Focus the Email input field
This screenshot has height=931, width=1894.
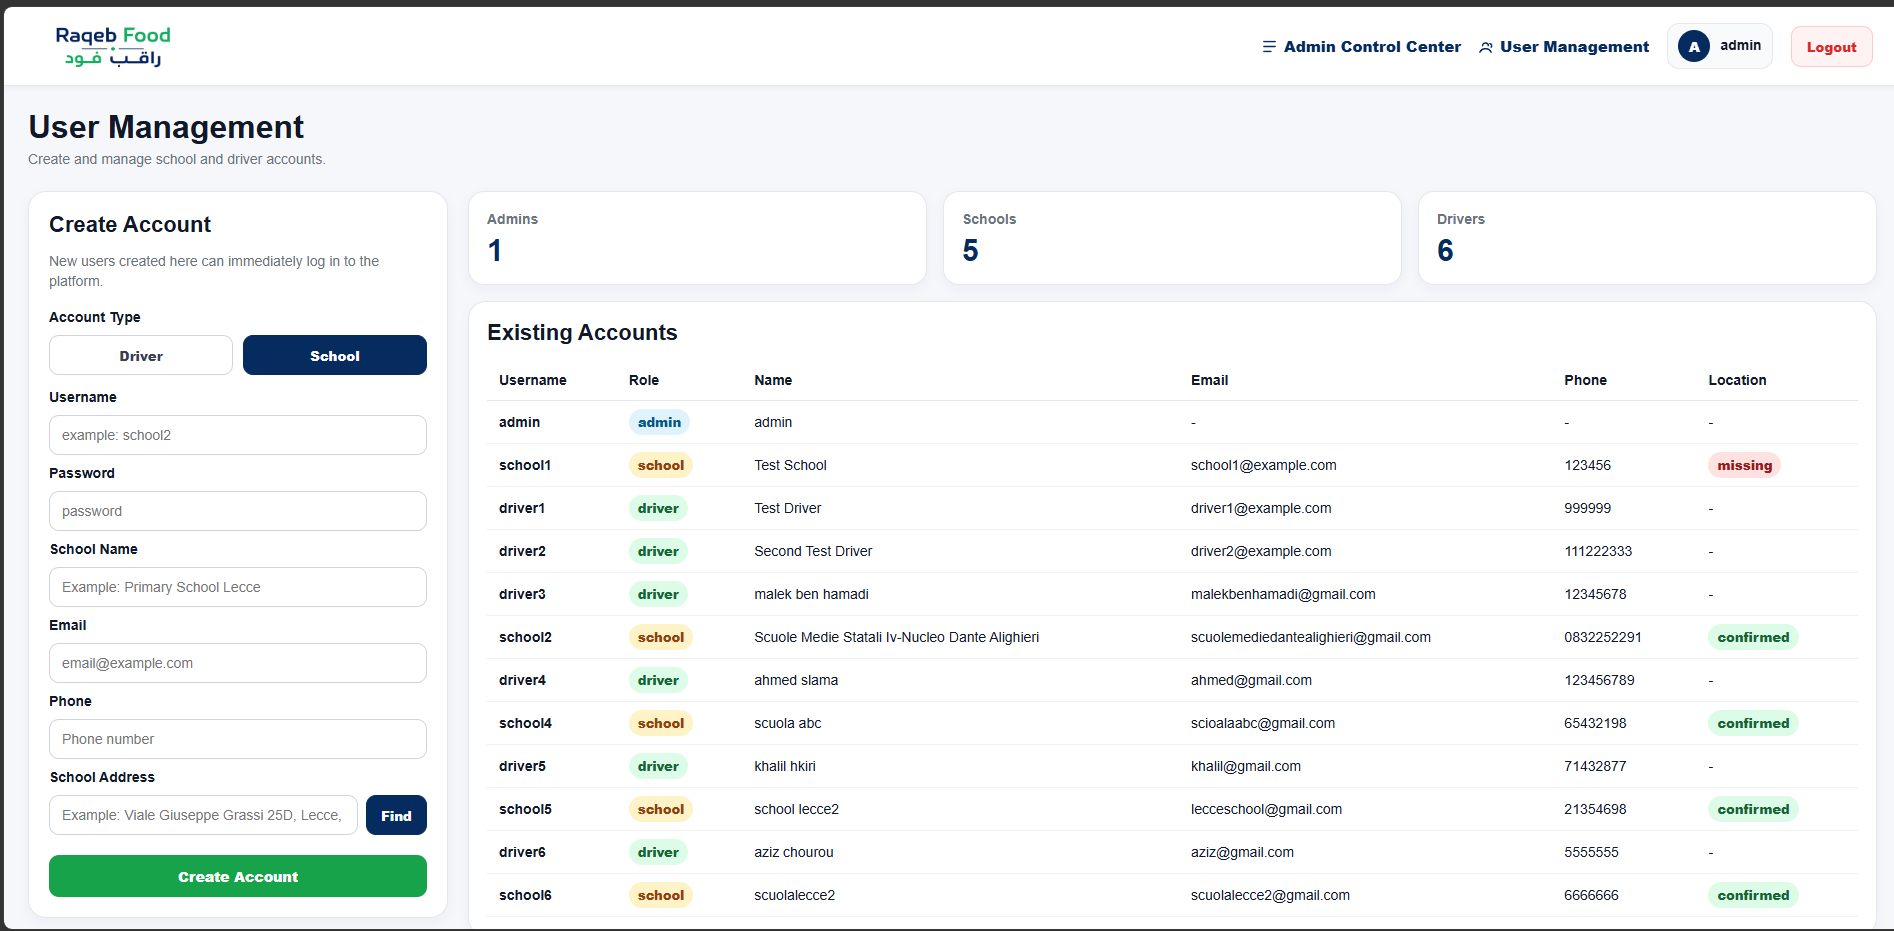[238, 663]
